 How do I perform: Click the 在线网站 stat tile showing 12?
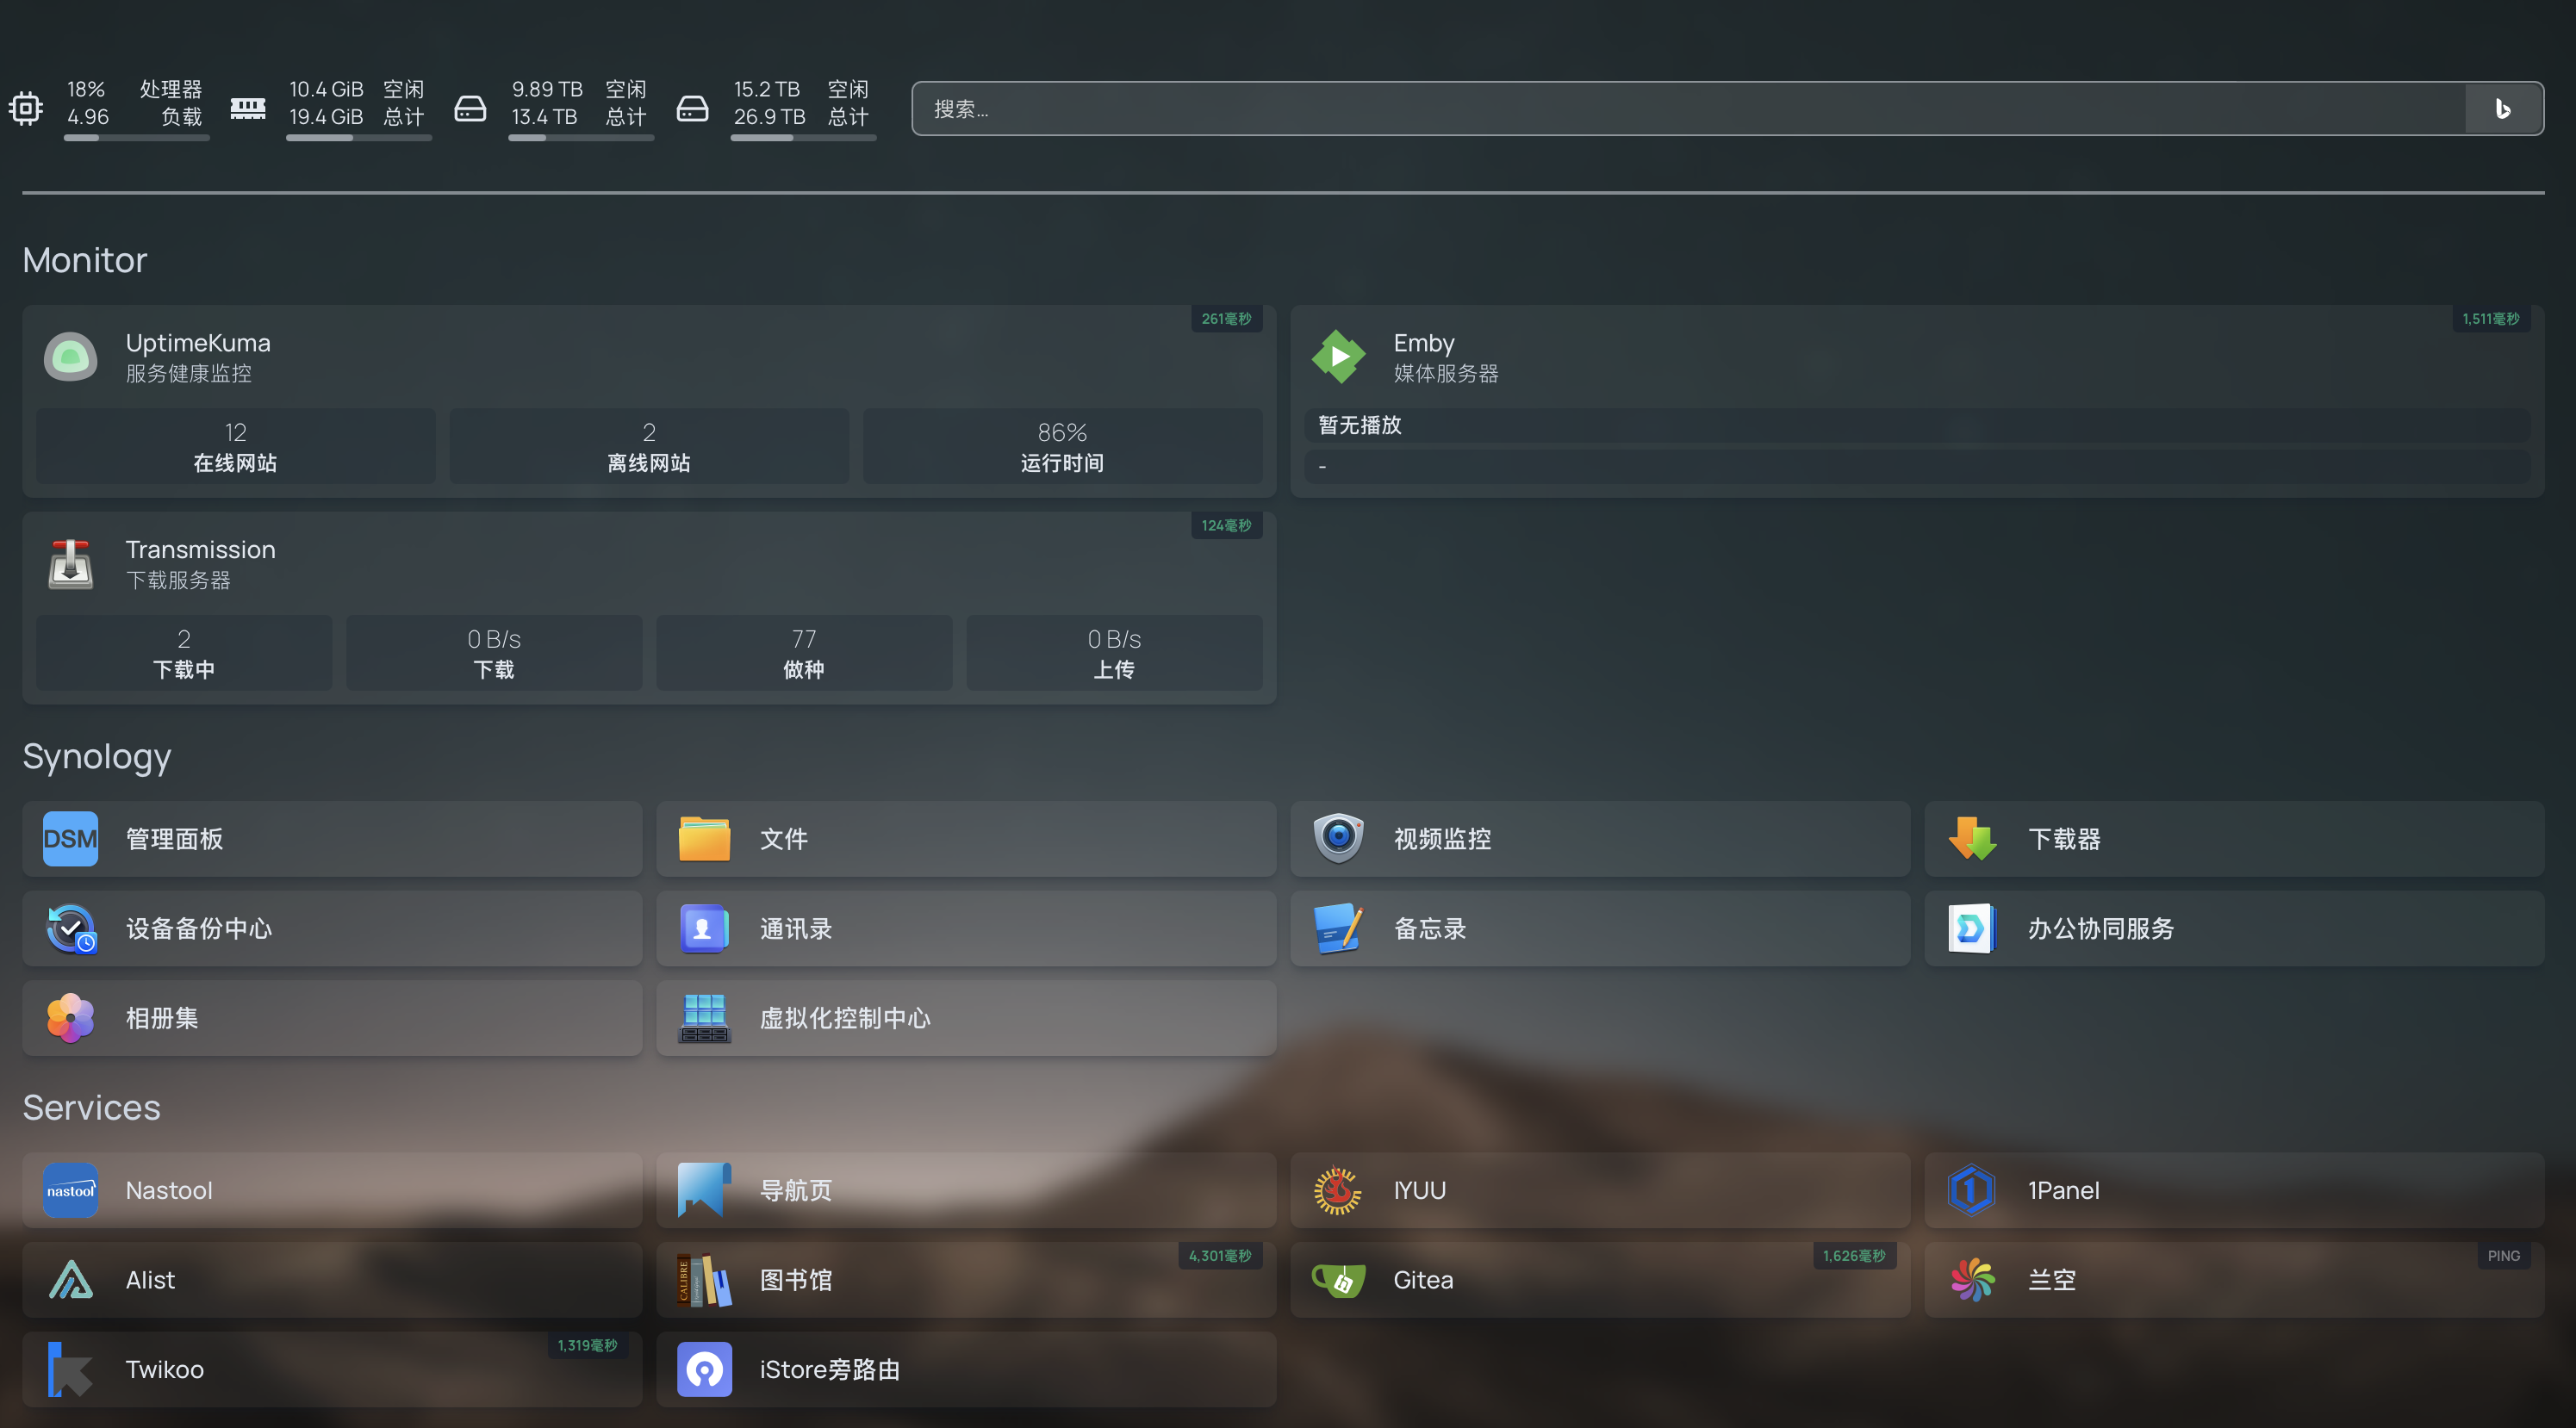[234, 446]
